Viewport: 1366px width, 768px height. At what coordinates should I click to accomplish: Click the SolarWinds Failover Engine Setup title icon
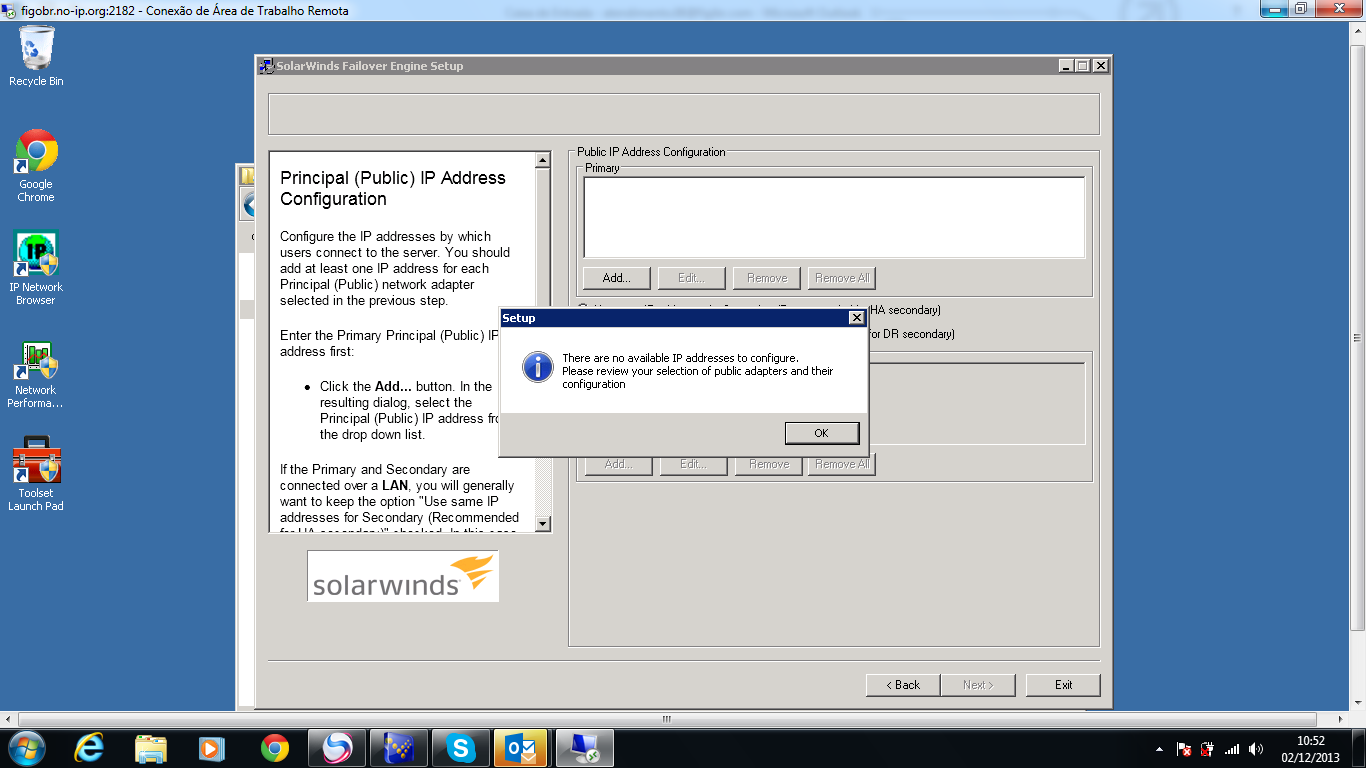pyautogui.click(x=266, y=66)
